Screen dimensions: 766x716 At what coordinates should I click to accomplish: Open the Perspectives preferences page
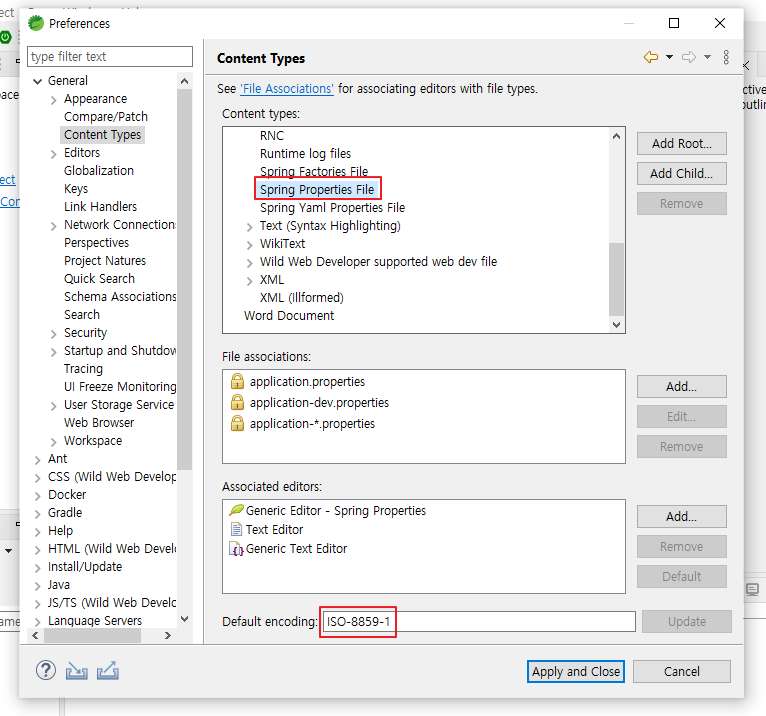[96, 243]
